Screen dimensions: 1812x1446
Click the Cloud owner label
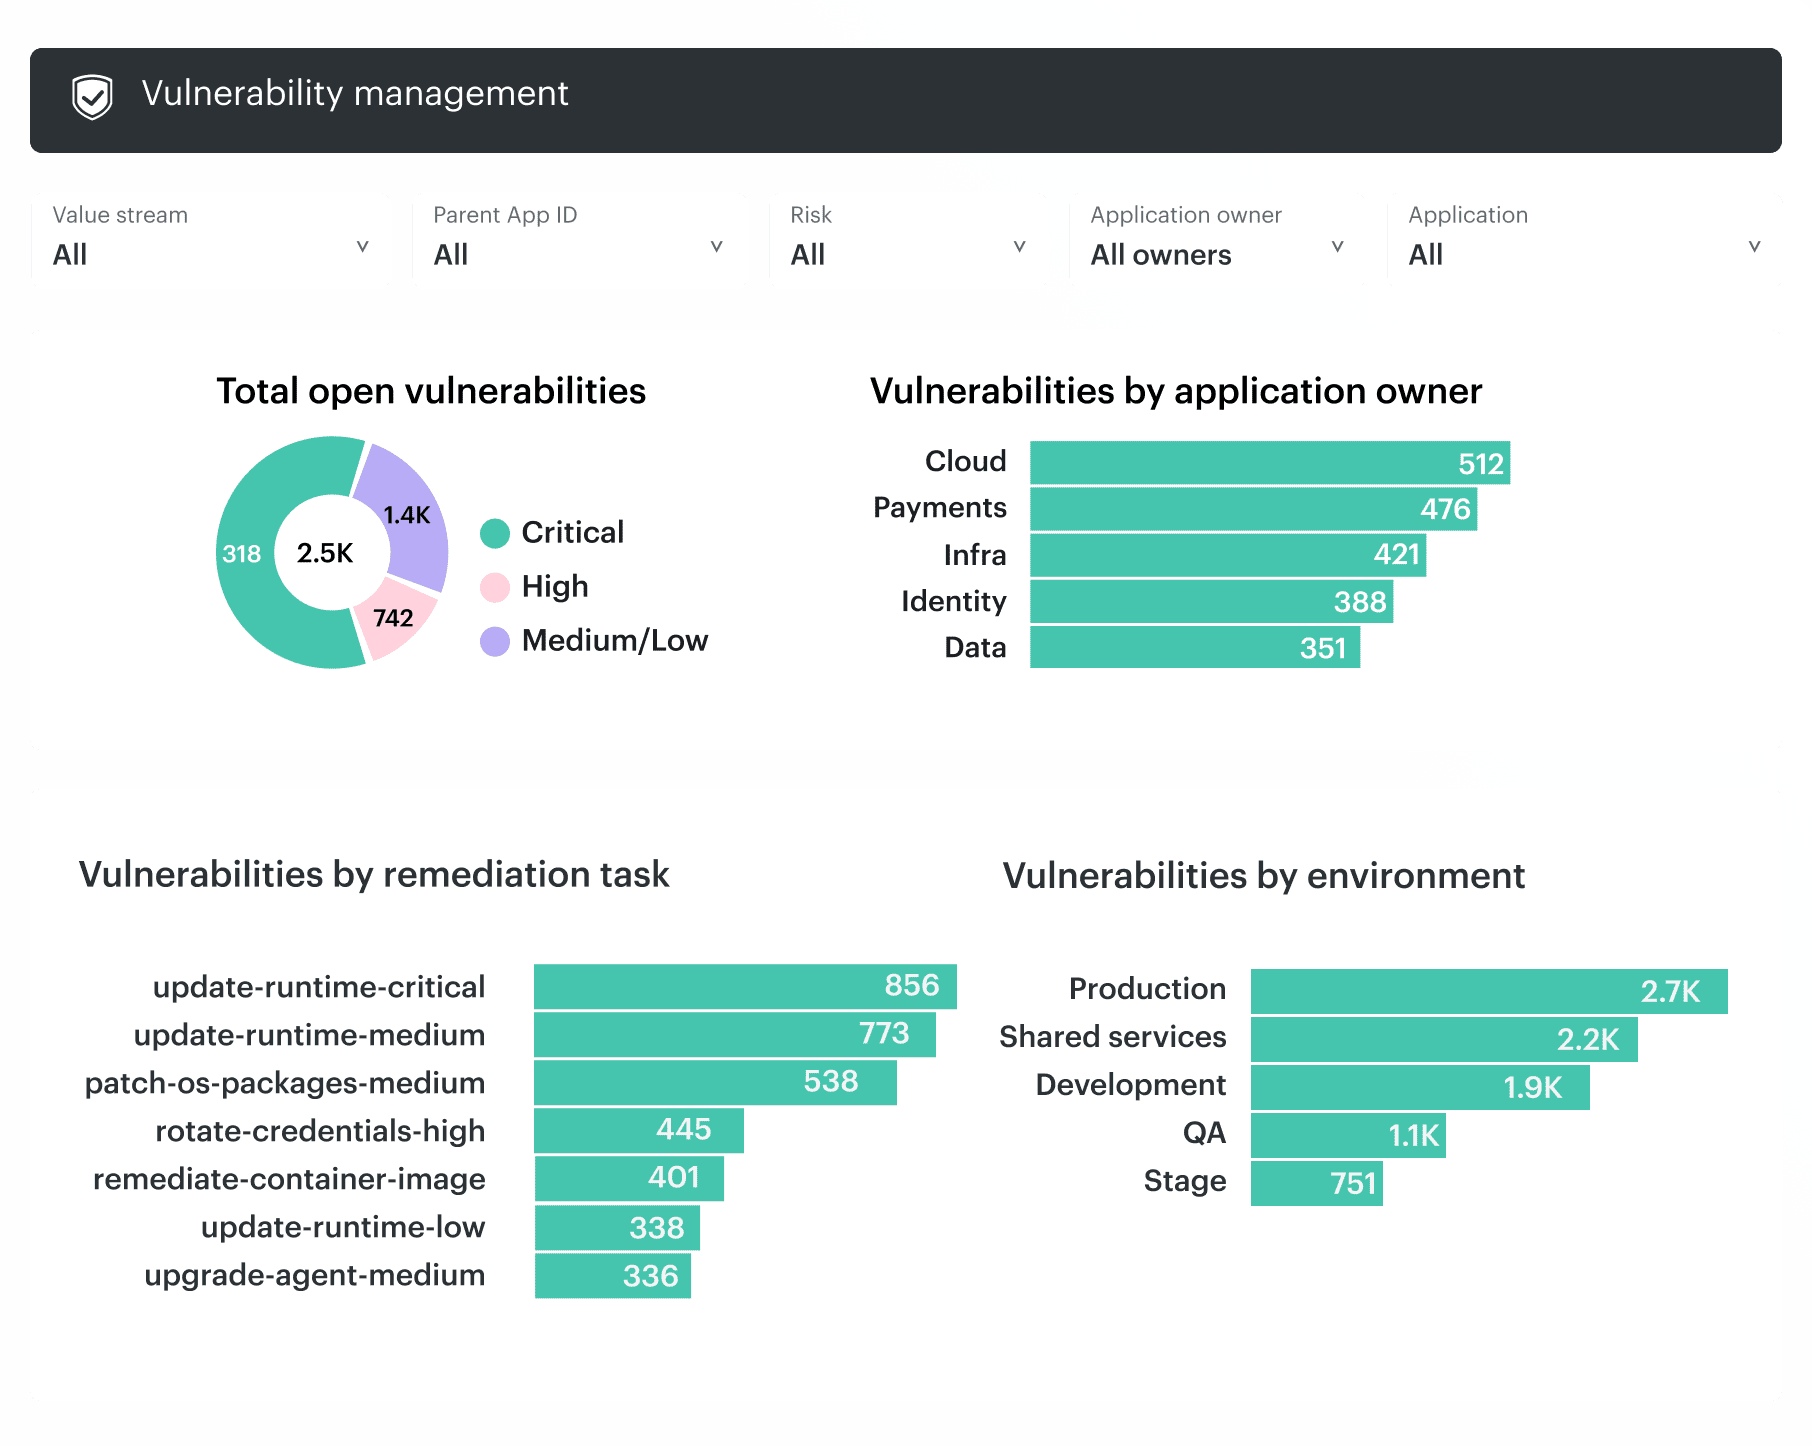click(x=966, y=461)
